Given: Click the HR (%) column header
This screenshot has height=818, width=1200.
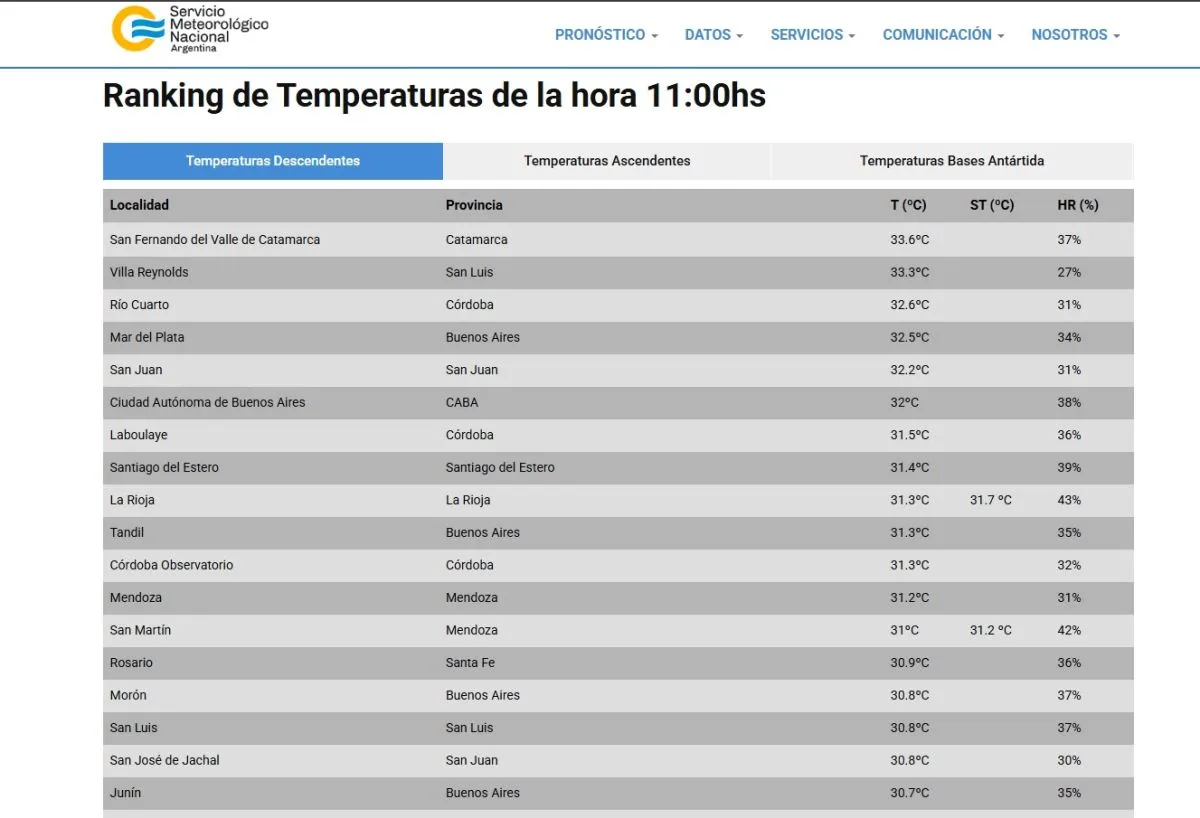Looking at the screenshot, I should [x=1077, y=205].
